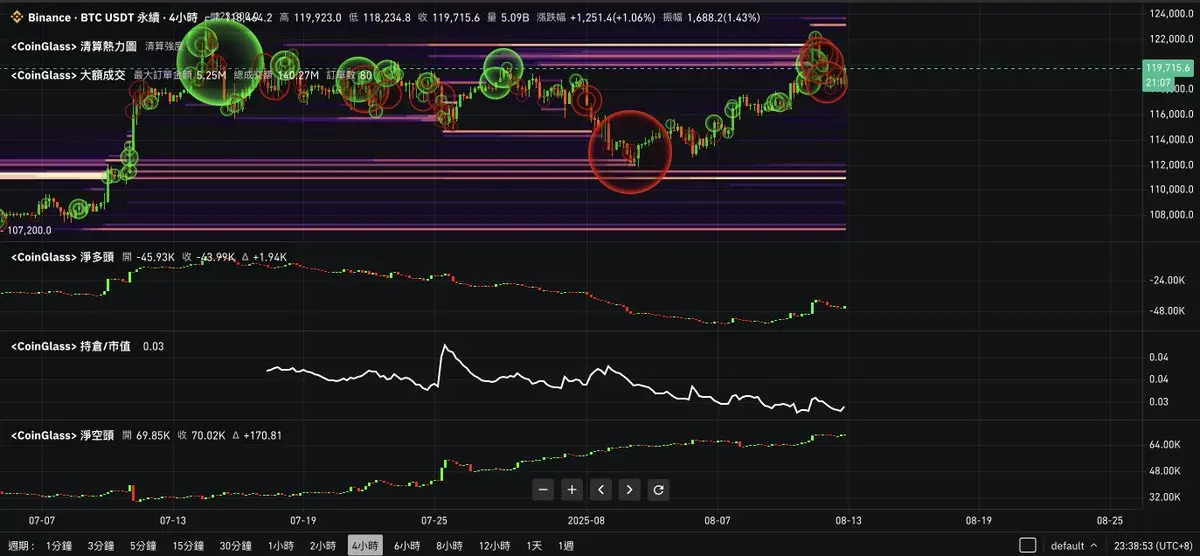Click the 23:38:53 (UTC+8) clock timezone
1200x556 pixels.
(x=1153, y=546)
